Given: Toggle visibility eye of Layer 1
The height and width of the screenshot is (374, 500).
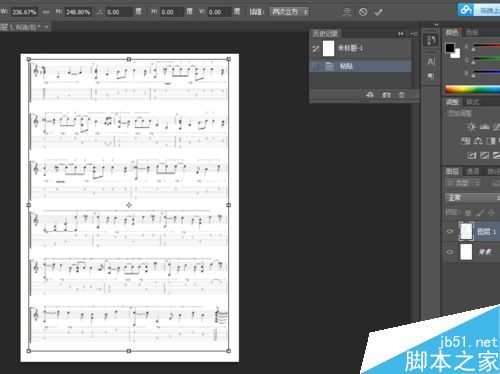Looking at the screenshot, I should click(450, 231).
